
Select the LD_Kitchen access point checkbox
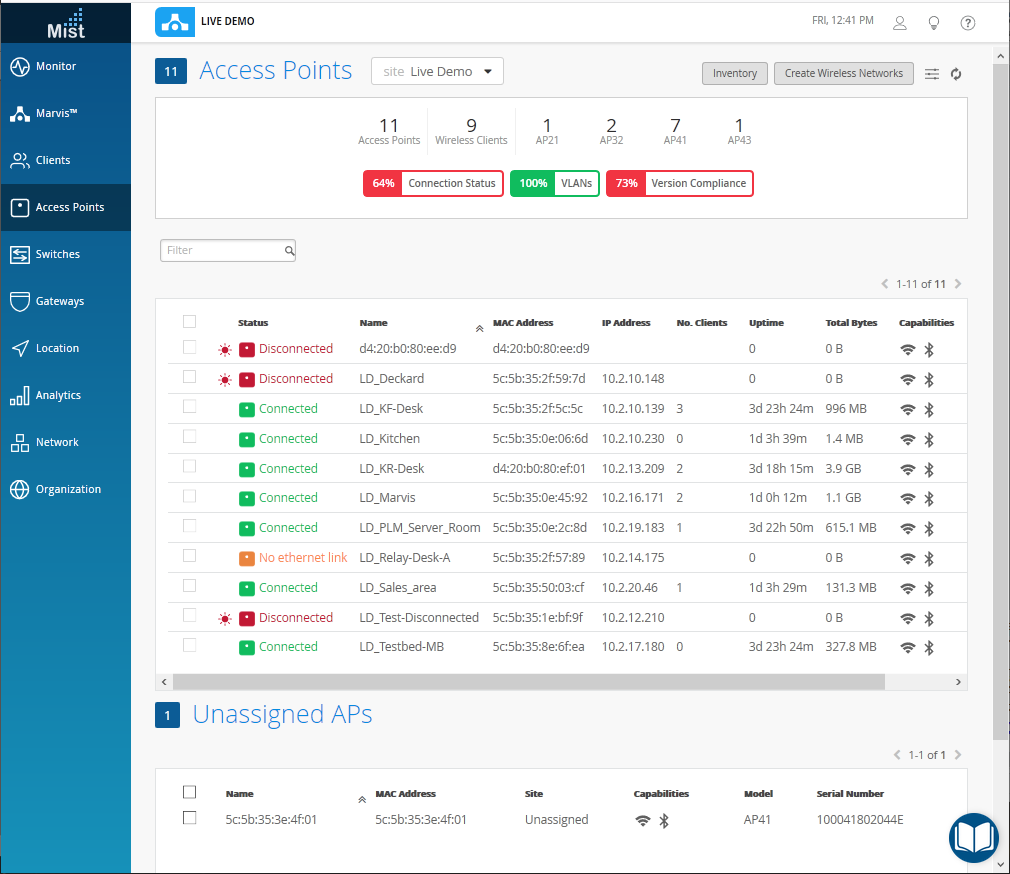190,437
